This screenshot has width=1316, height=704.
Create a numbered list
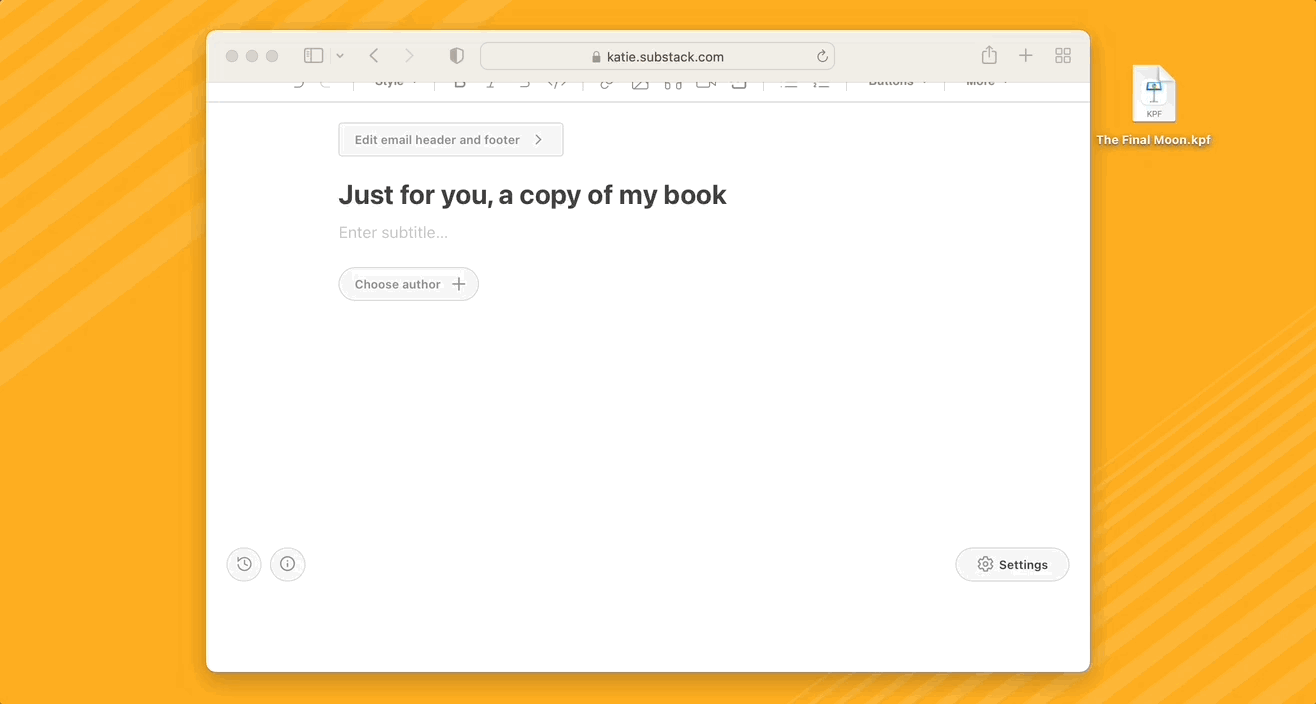click(x=821, y=83)
